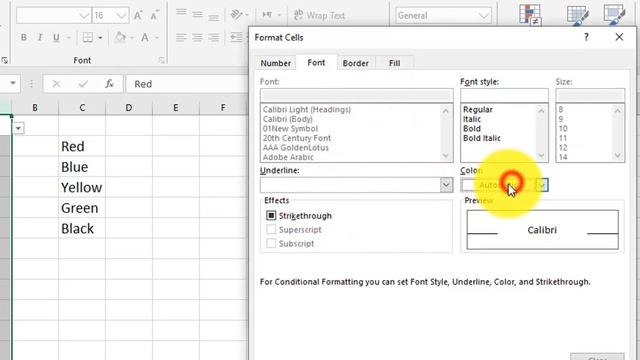The width and height of the screenshot is (640, 360).
Task: Click the formula bar Enter checkmark
Action: (83, 84)
